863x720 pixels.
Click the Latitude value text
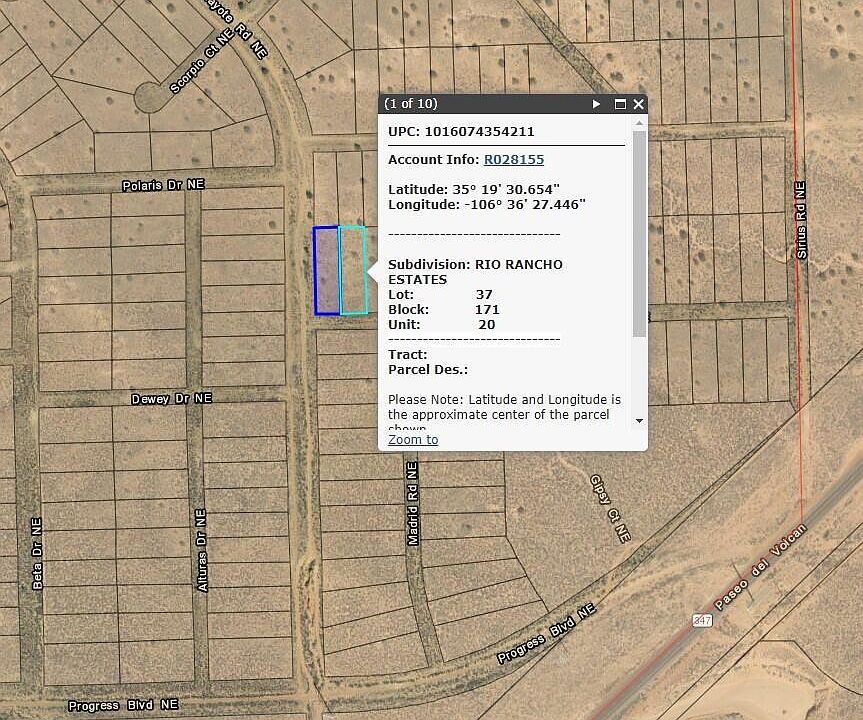coord(506,189)
